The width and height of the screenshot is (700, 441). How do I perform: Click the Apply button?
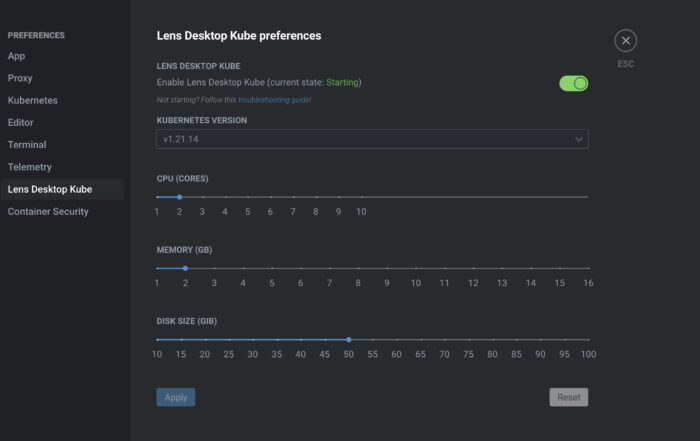[176, 397]
